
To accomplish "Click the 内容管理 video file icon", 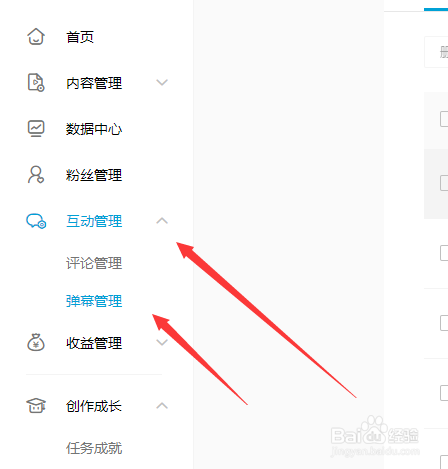I will 36,82.
